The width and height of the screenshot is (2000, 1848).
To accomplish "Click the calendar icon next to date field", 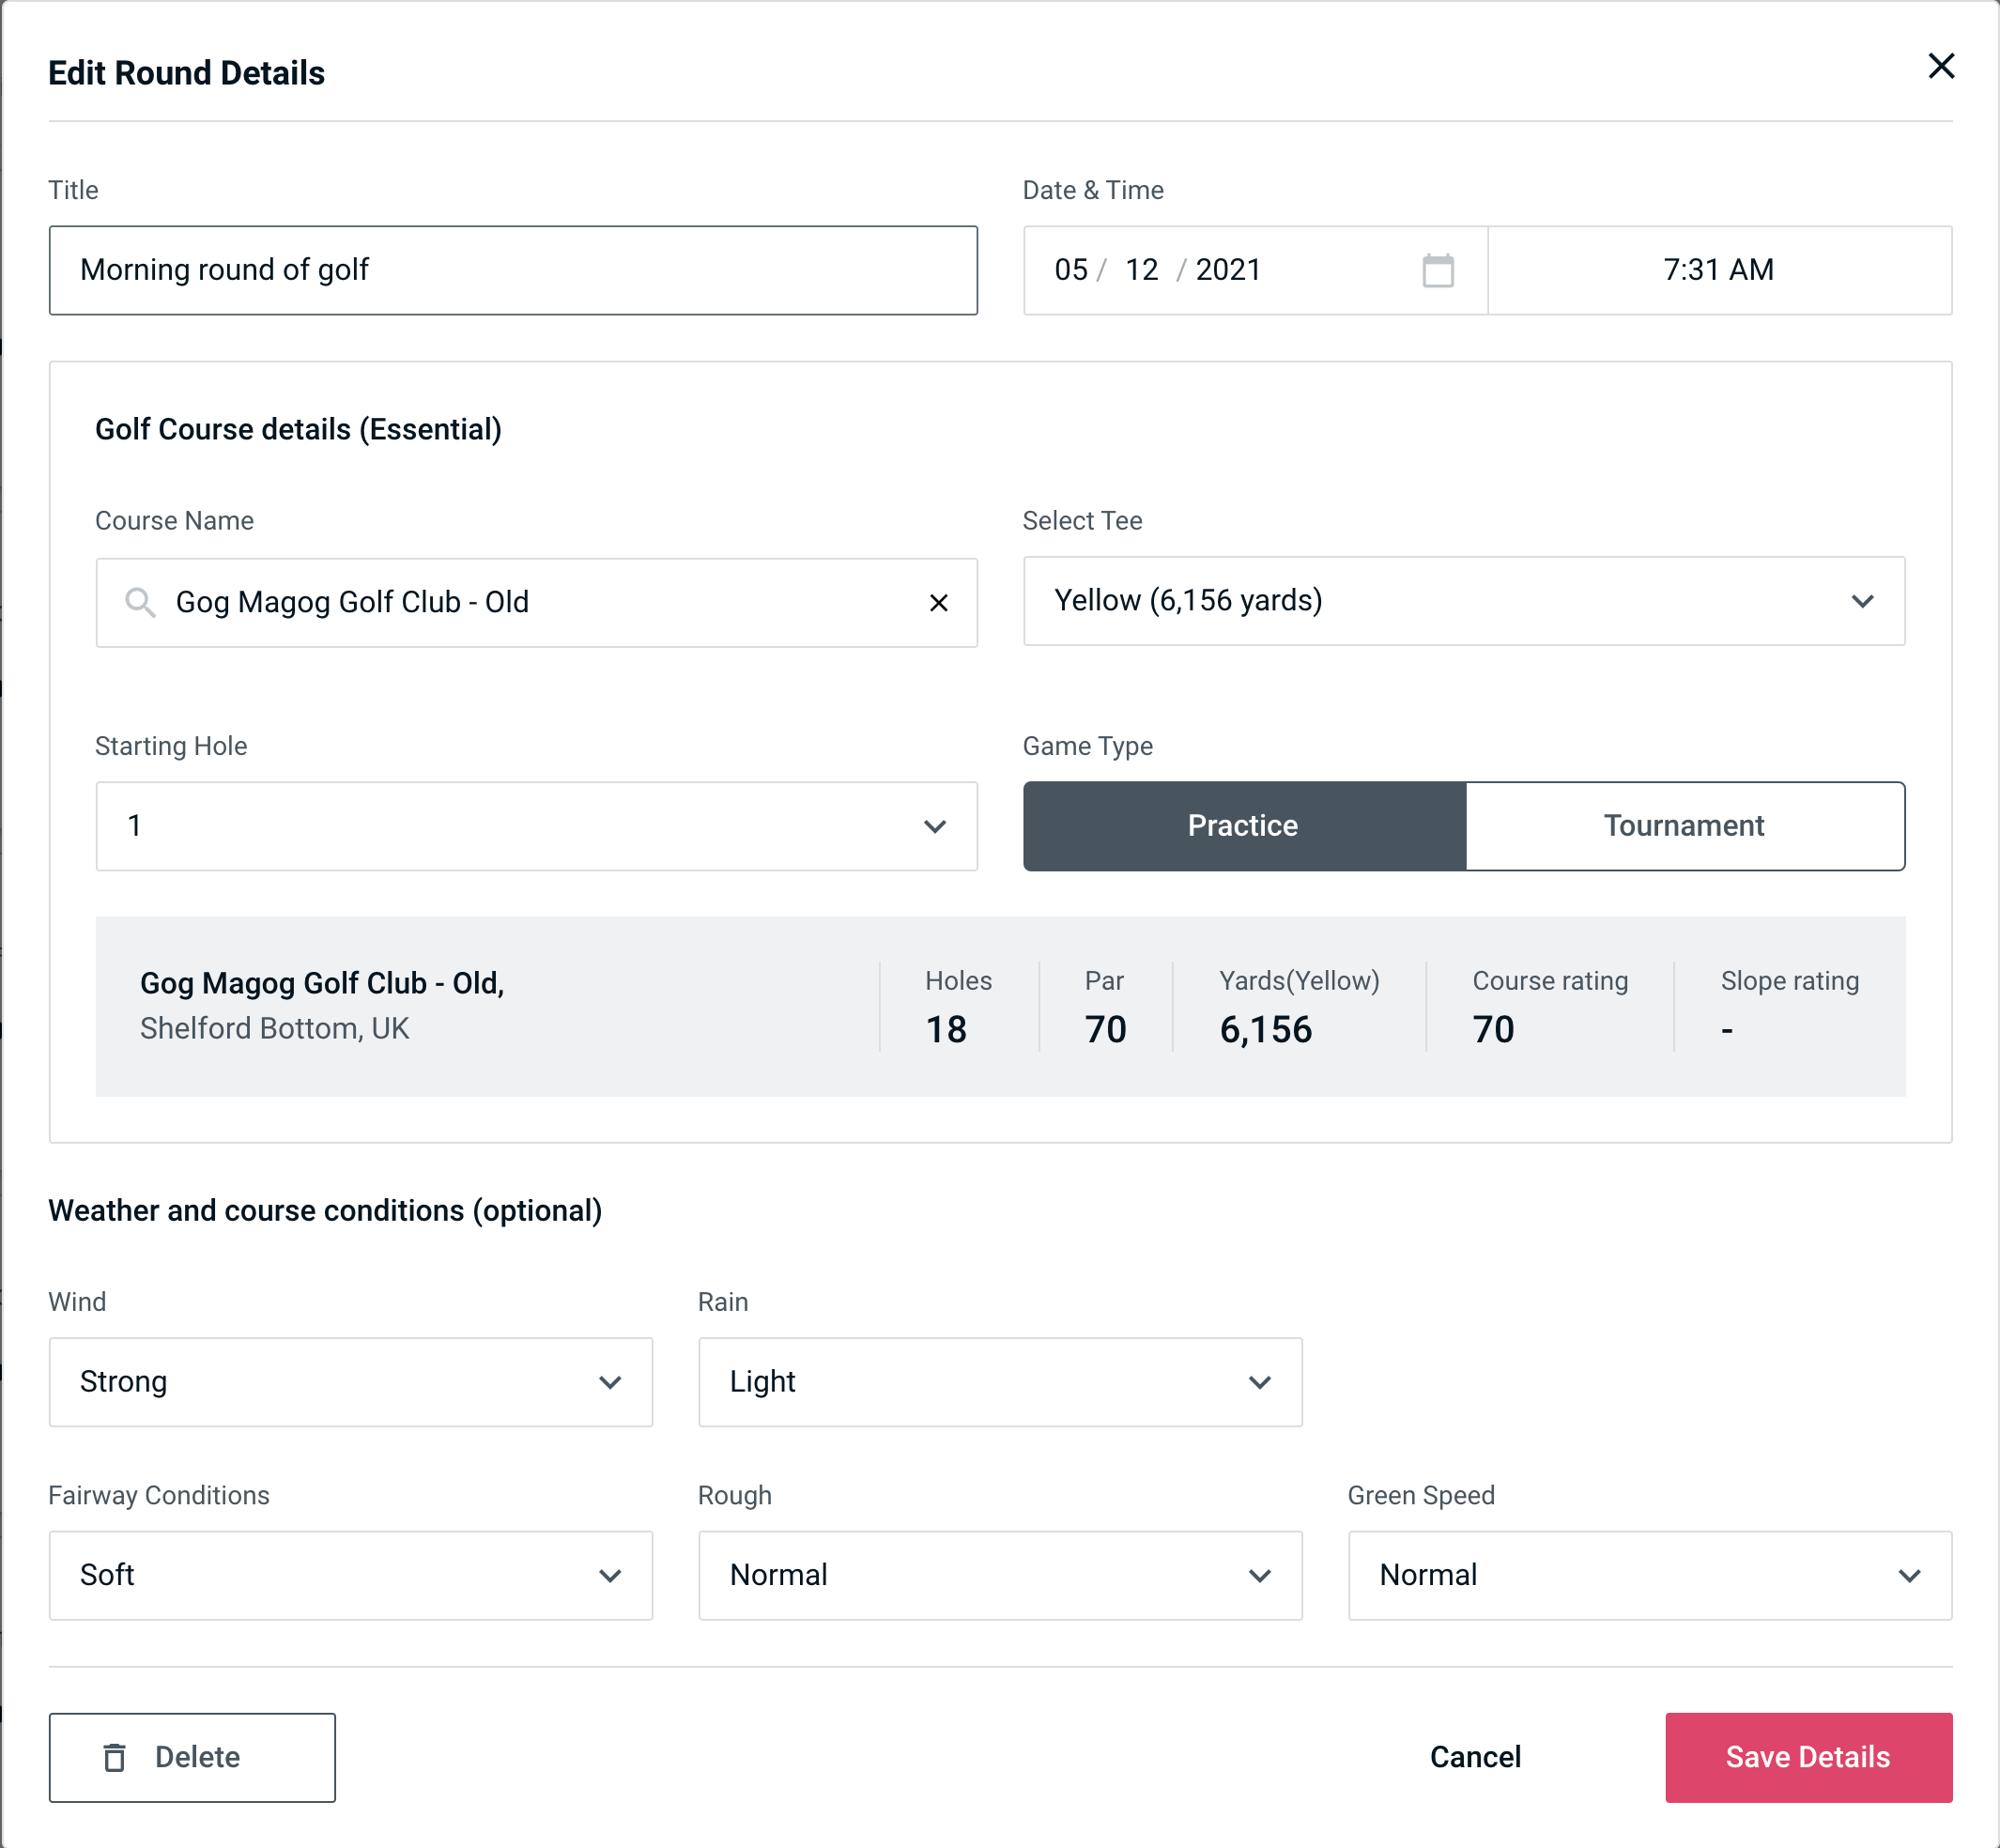I will pyautogui.click(x=1438, y=269).
